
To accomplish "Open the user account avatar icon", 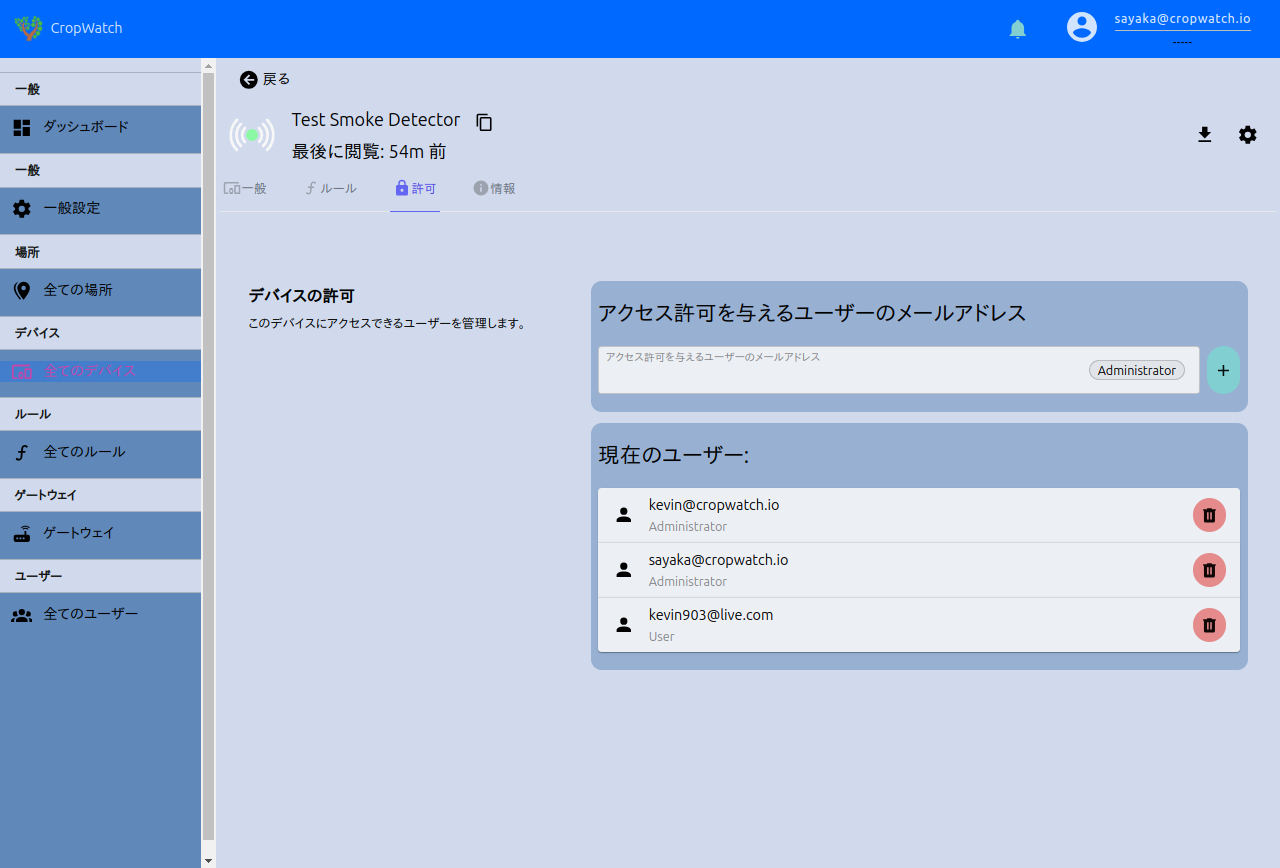I will click(x=1081, y=27).
